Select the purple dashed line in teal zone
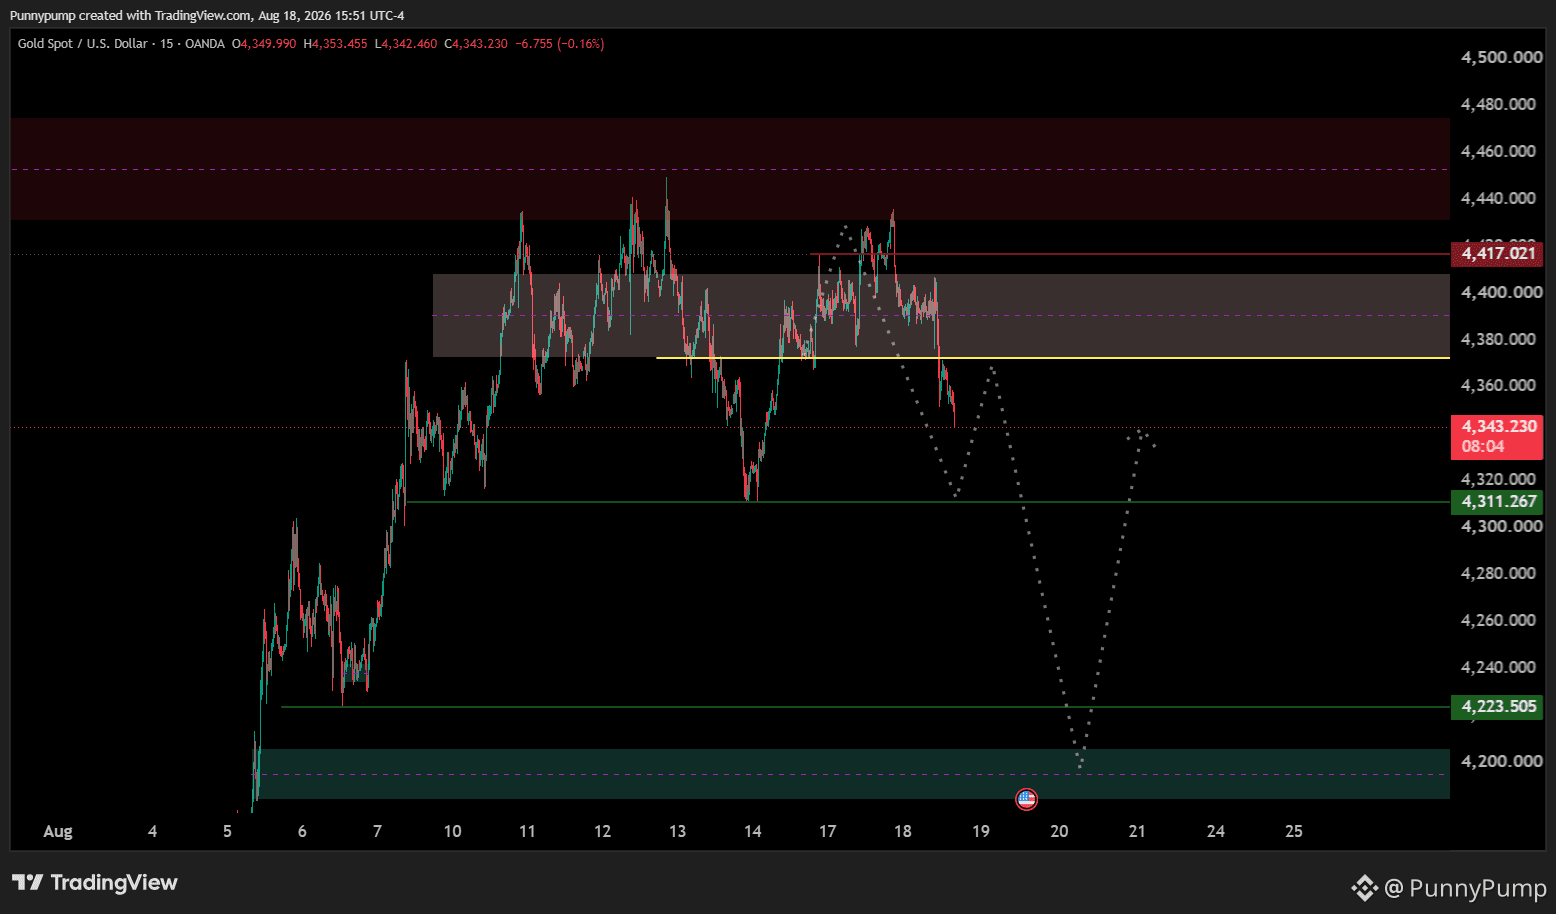 850,774
